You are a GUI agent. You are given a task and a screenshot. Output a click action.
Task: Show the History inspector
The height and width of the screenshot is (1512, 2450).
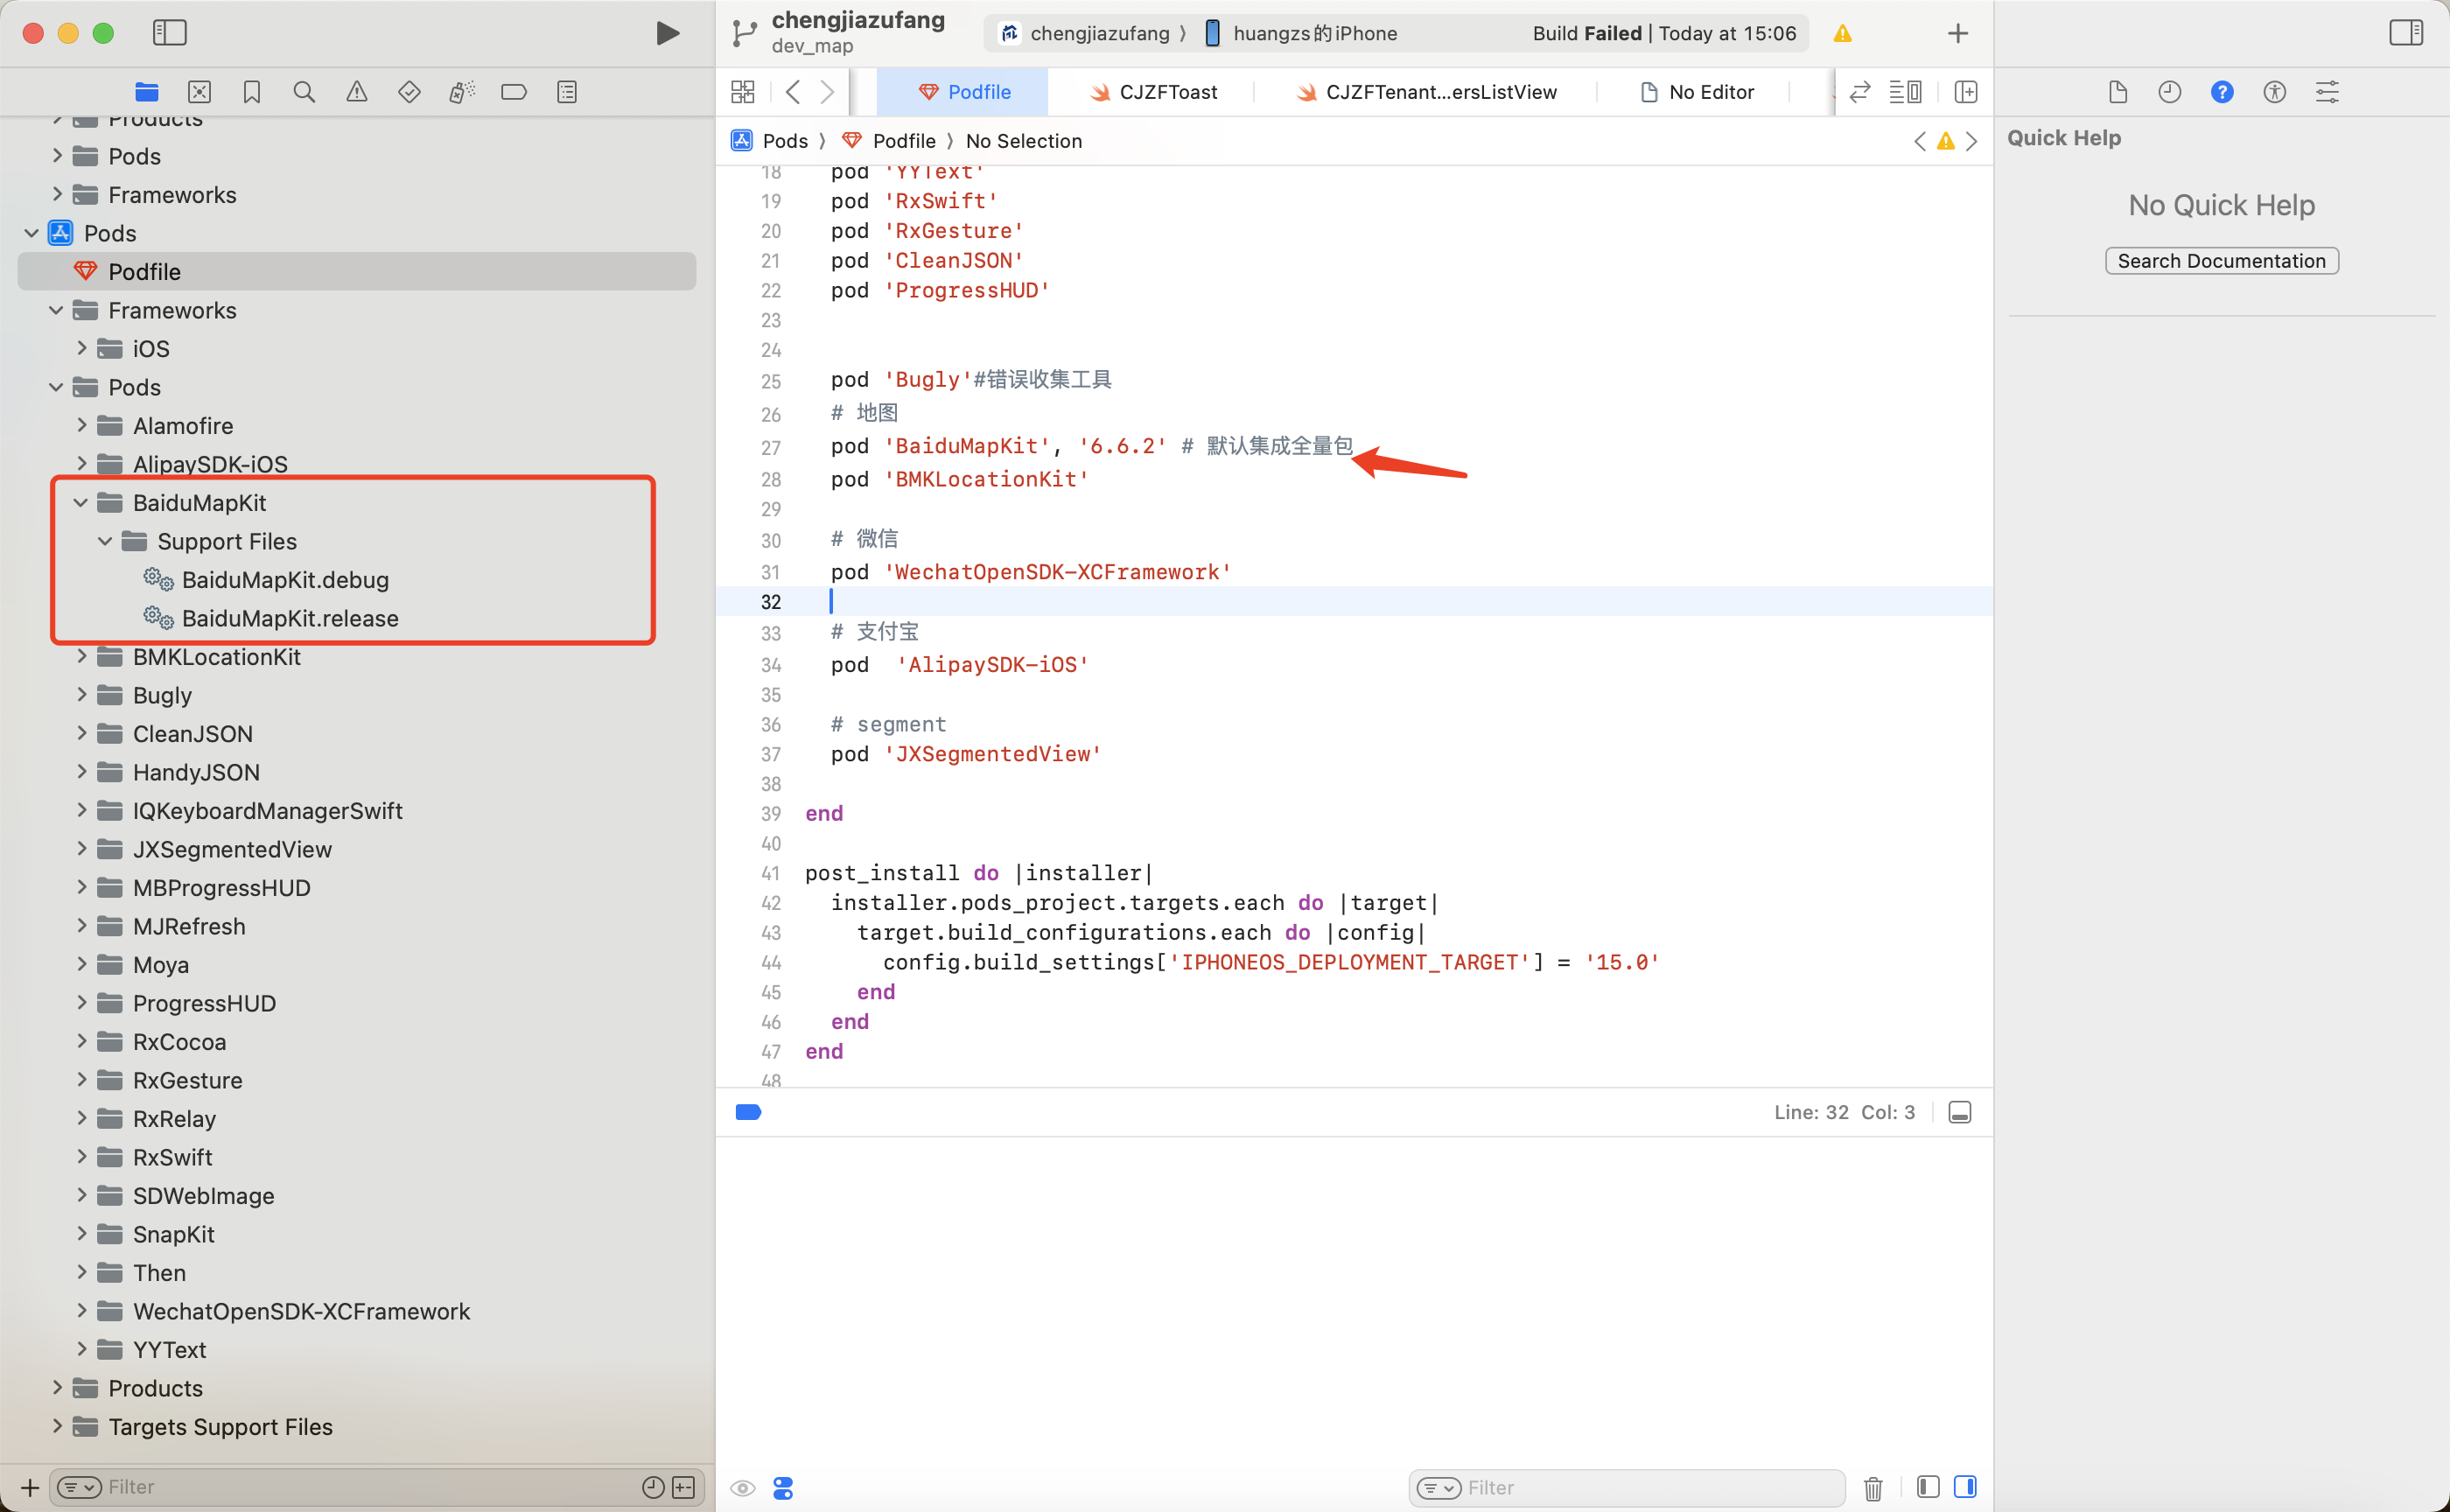point(2169,92)
